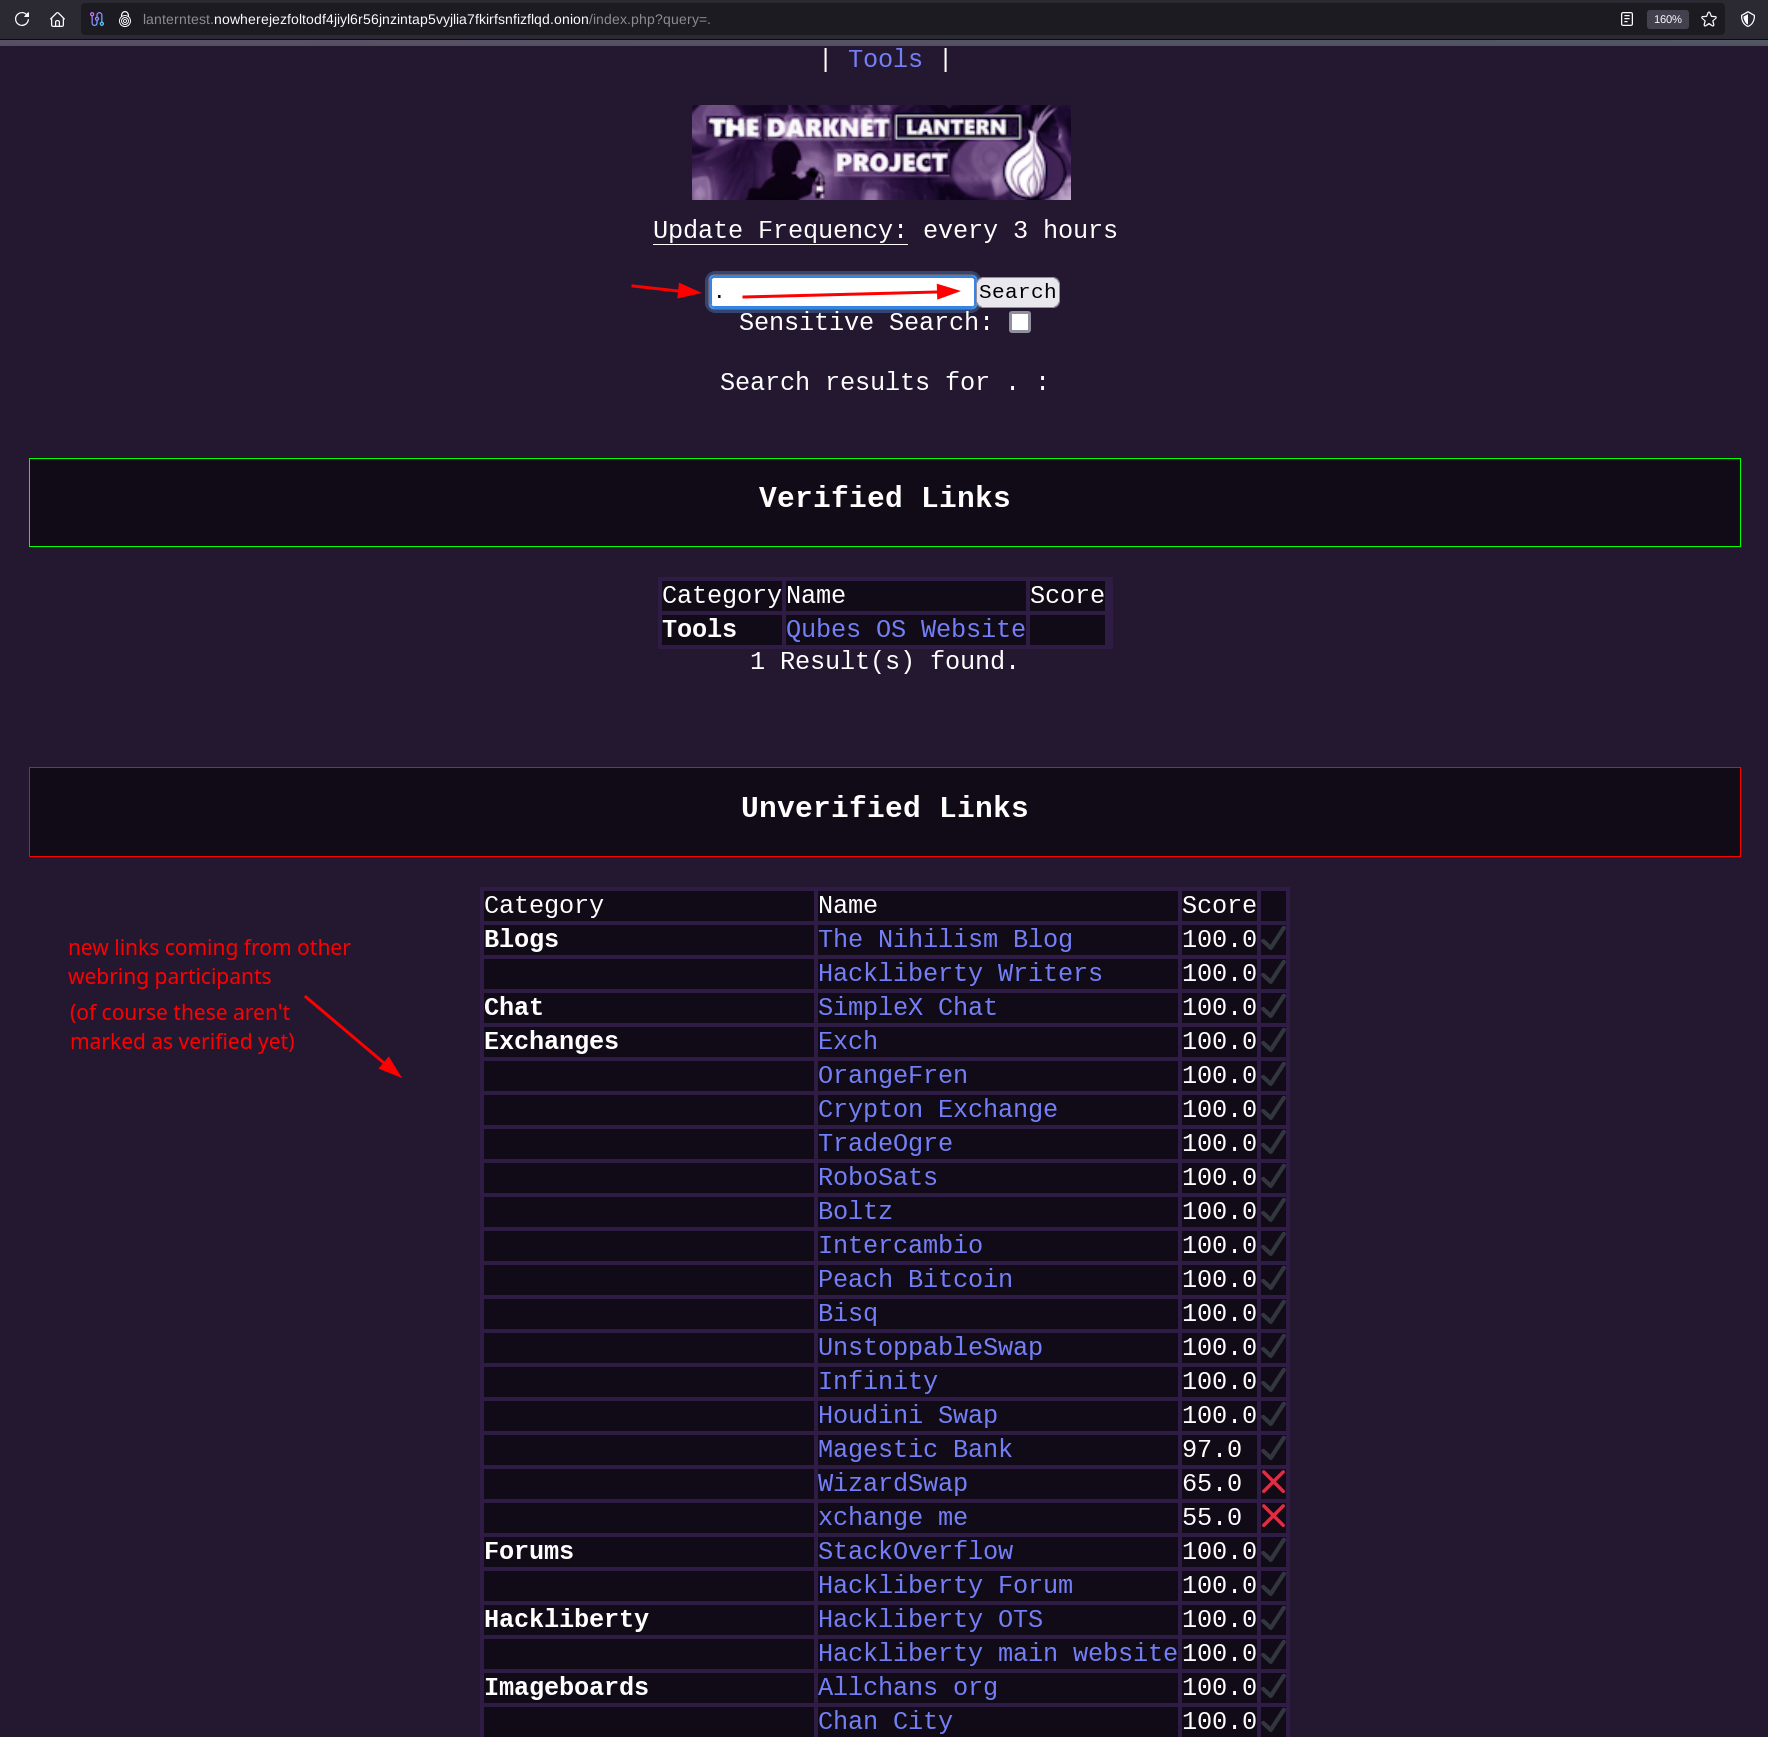Open the StackOverflow link
This screenshot has height=1737, width=1768.
point(914,1551)
